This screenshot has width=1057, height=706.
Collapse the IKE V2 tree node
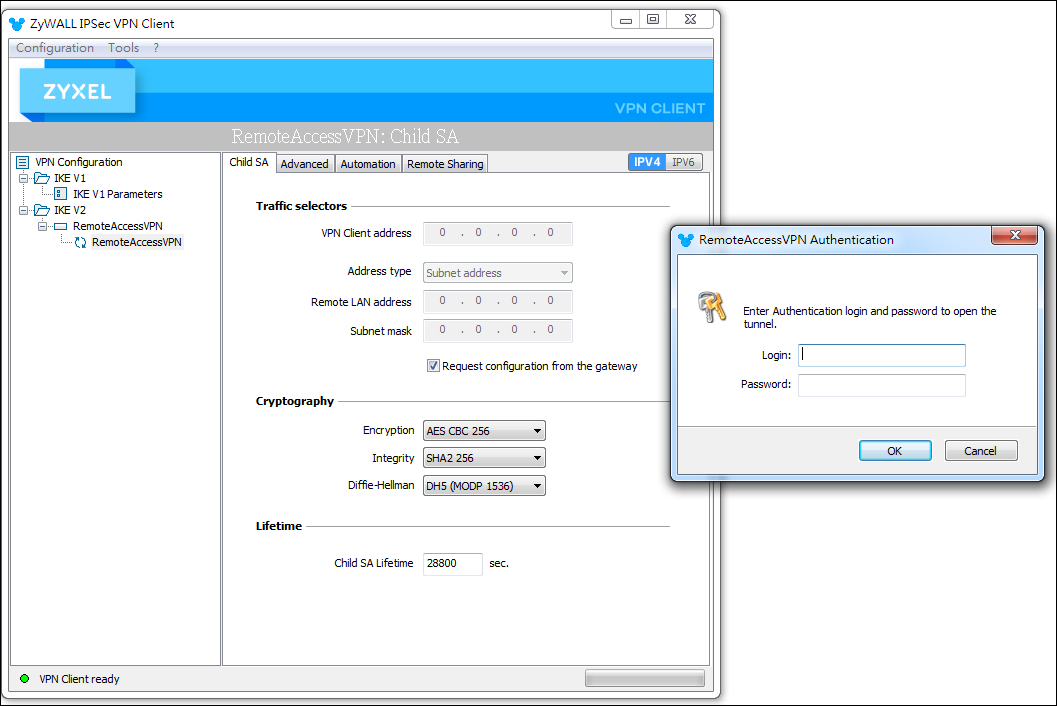[x=24, y=210]
